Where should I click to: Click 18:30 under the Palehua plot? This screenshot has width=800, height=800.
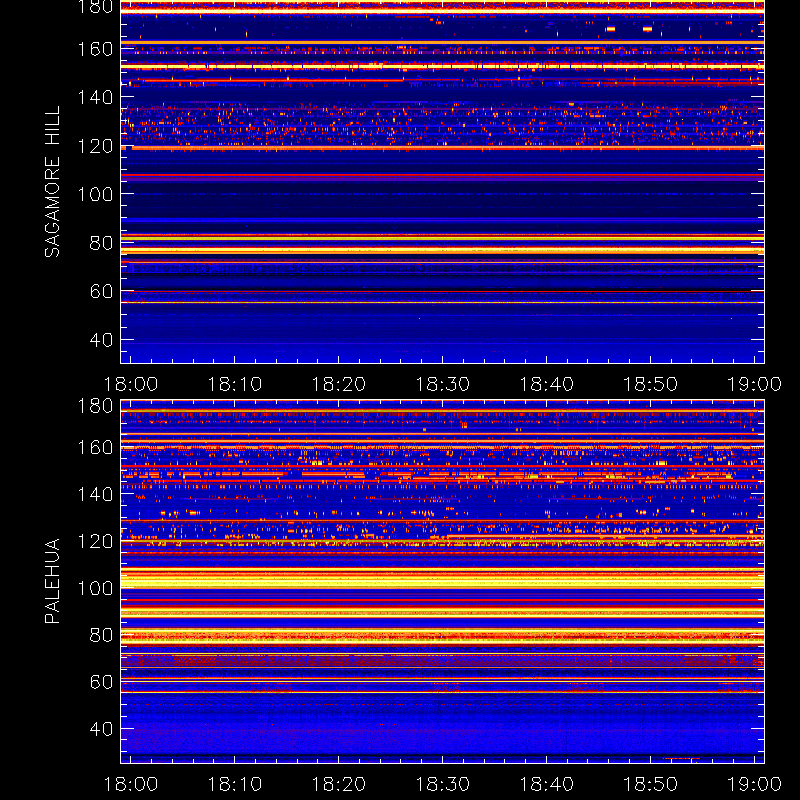pyautogui.click(x=442, y=784)
